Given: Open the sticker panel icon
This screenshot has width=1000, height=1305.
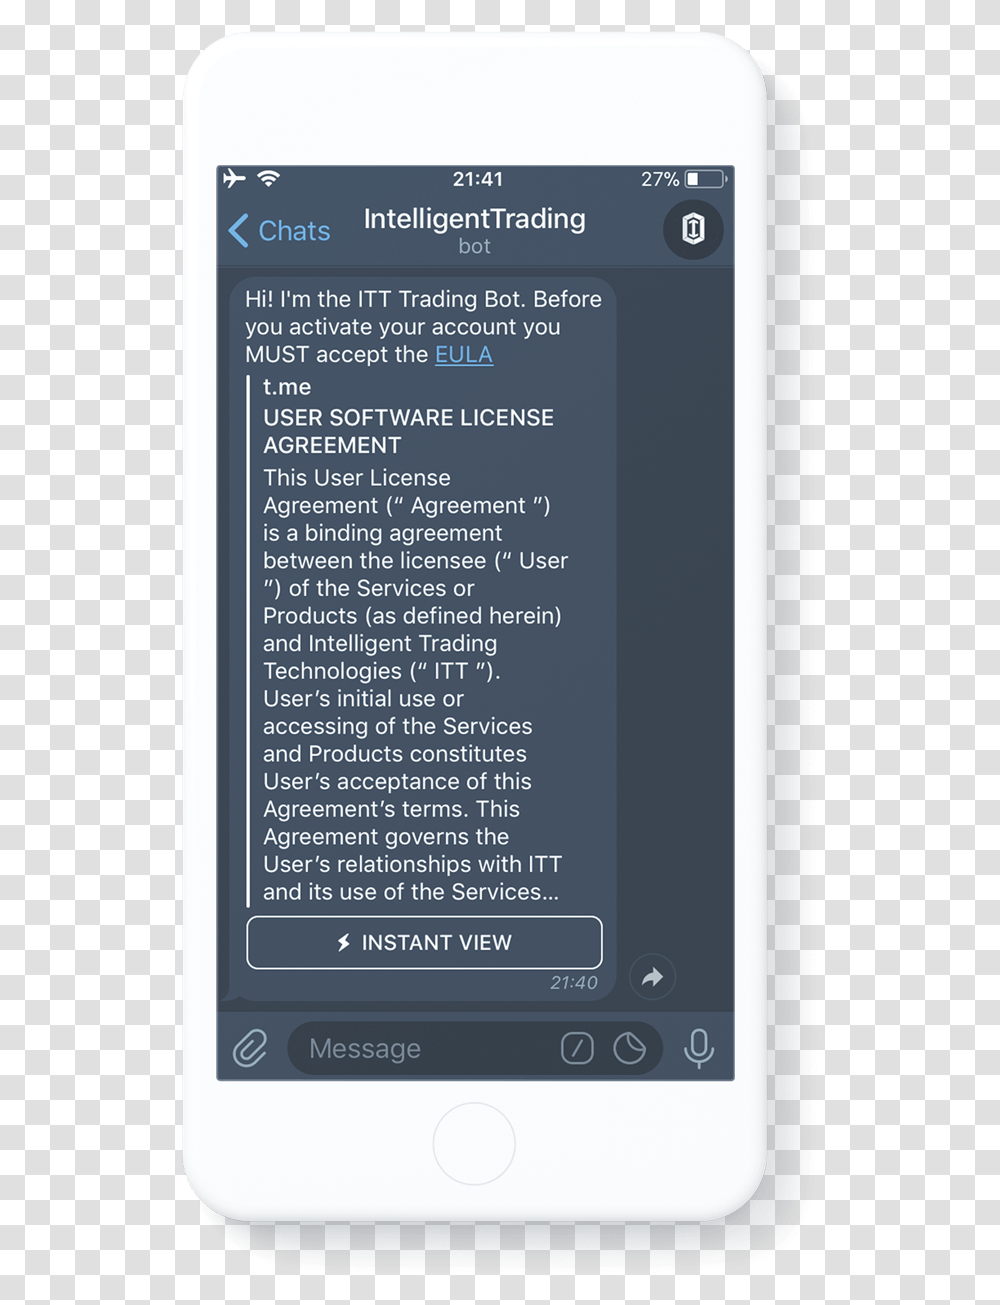Looking at the screenshot, I should click(629, 1048).
